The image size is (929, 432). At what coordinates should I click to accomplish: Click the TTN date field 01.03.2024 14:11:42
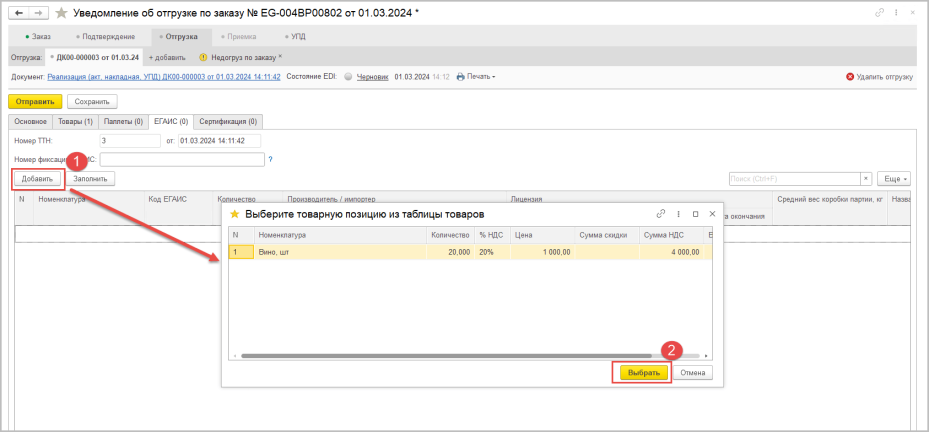click(x=219, y=141)
